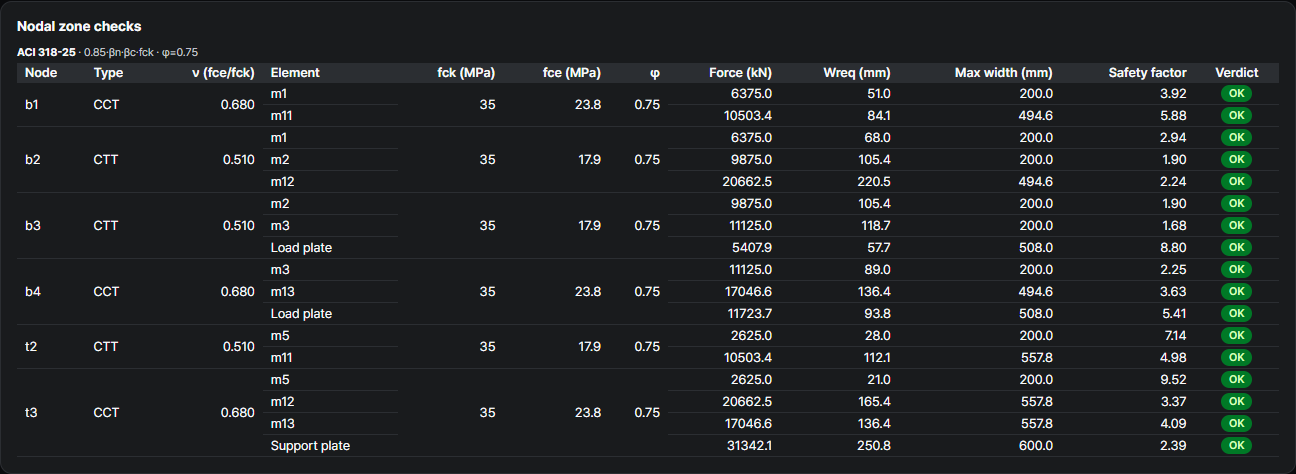Click the m5 element in node t2

pos(279,335)
